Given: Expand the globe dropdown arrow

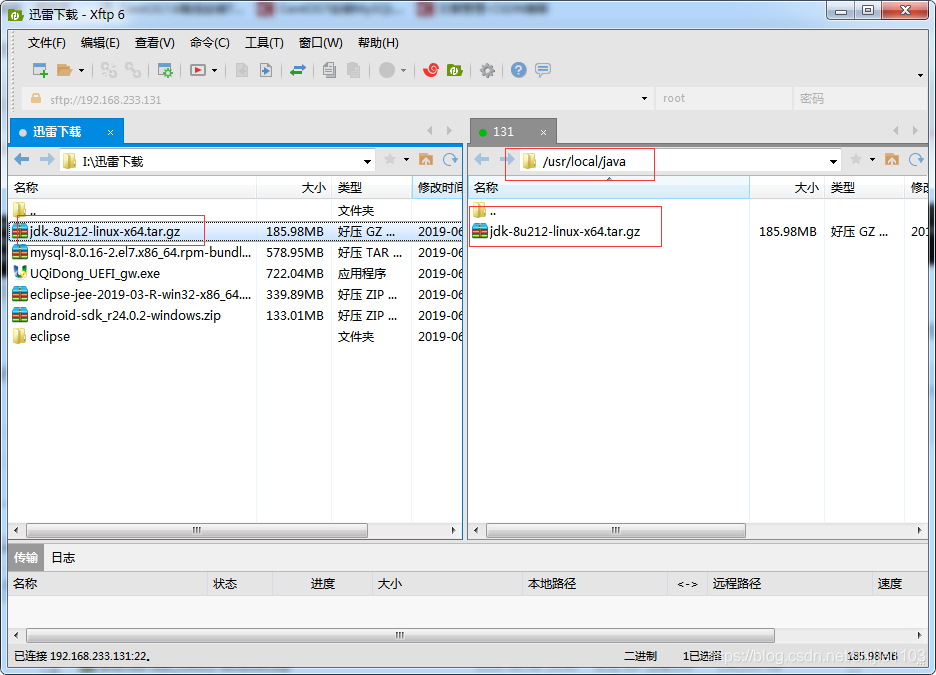Looking at the screenshot, I should tap(404, 70).
